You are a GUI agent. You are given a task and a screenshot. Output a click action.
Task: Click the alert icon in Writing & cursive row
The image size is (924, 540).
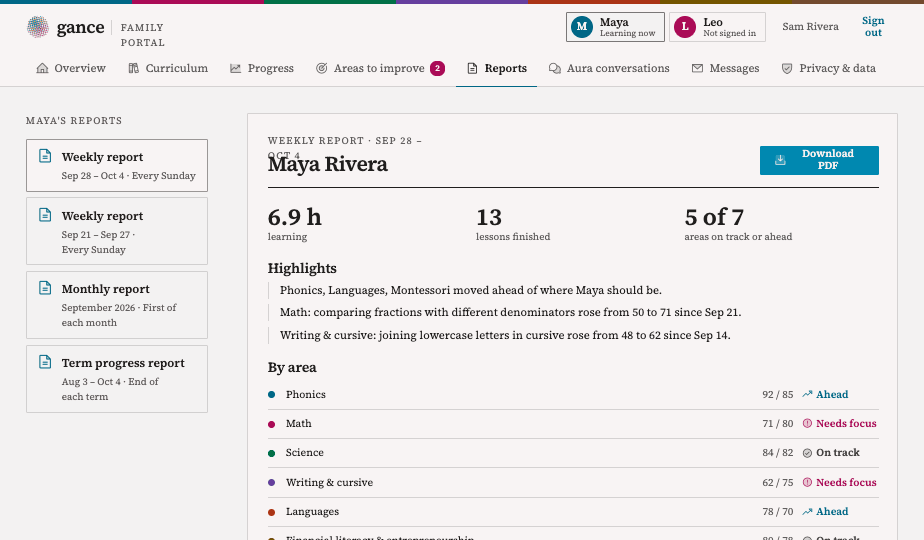pyautogui.click(x=807, y=482)
